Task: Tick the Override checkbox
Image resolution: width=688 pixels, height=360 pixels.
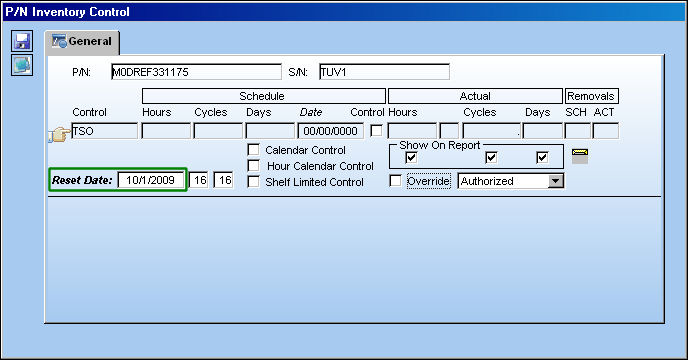Action: (395, 180)
